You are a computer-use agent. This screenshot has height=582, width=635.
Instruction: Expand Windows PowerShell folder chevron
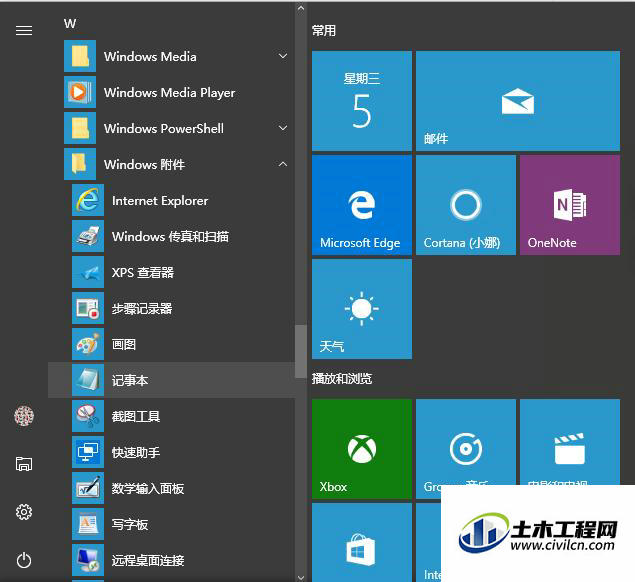(283, 128)
